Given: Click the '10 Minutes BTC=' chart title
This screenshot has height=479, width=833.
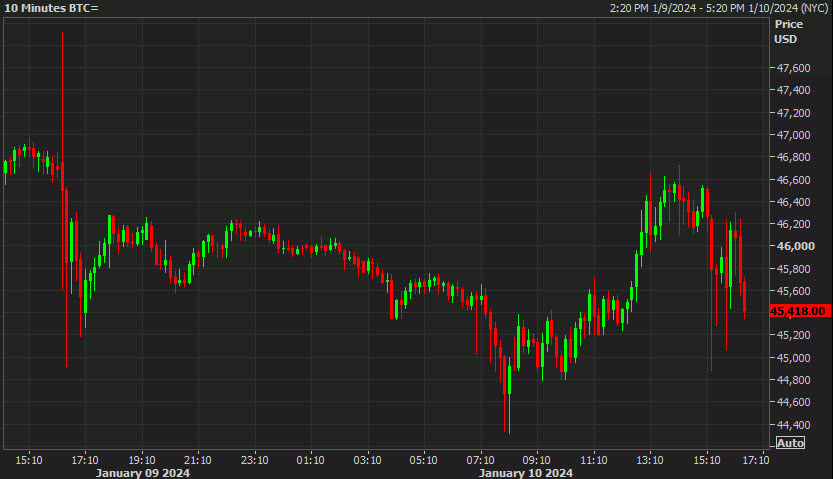Looking at the screenshot, I should click(x=51, y=8).
